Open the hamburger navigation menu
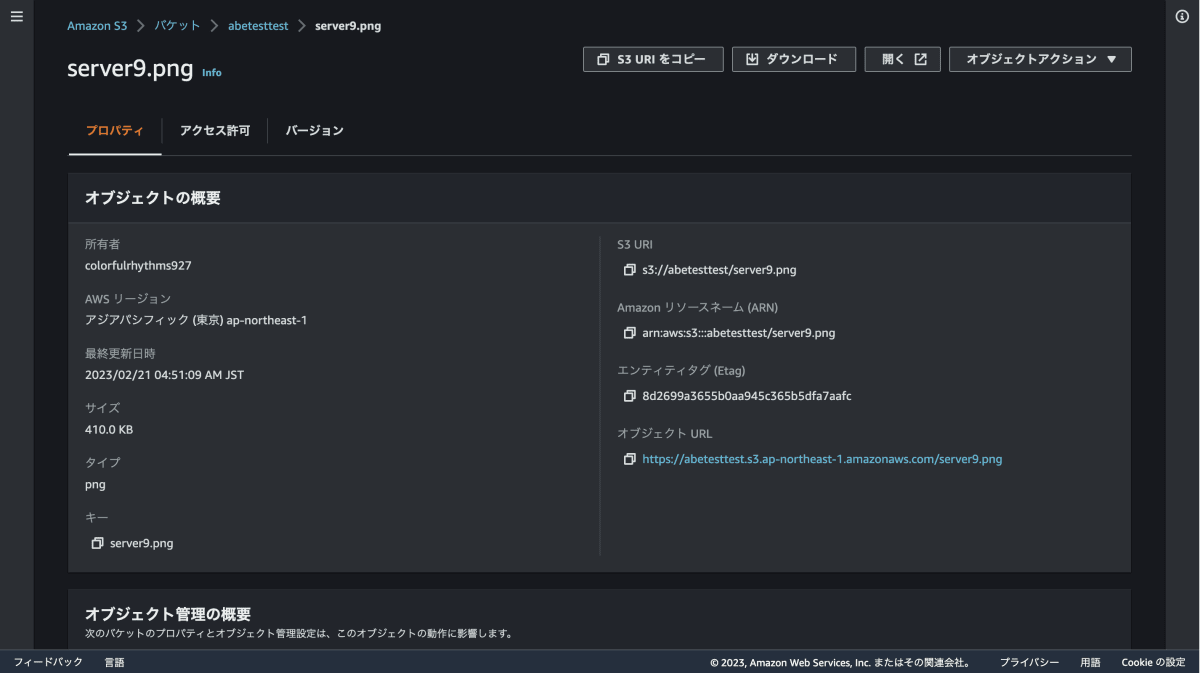The height and width of the screenshot is (673, 1200). click(16, 17)
